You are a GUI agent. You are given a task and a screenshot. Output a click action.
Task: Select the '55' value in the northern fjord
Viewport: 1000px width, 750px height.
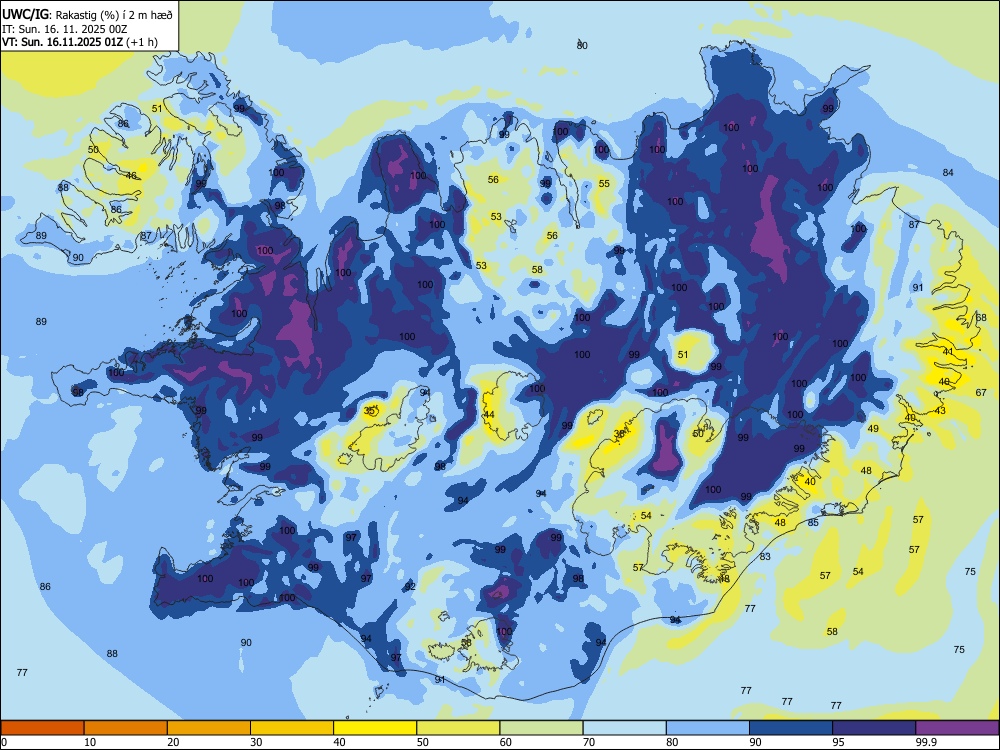(604, 183)
